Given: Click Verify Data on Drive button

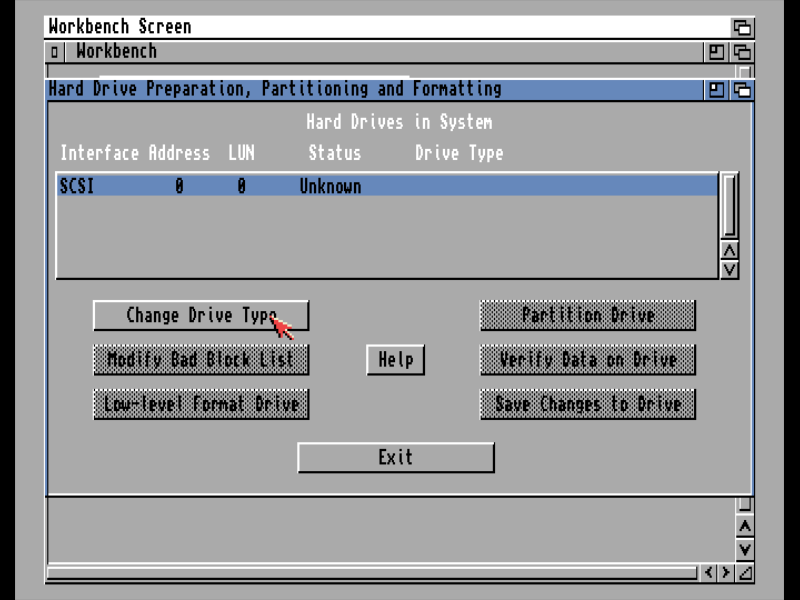Looking at the screenshot, I should point(587,360).
